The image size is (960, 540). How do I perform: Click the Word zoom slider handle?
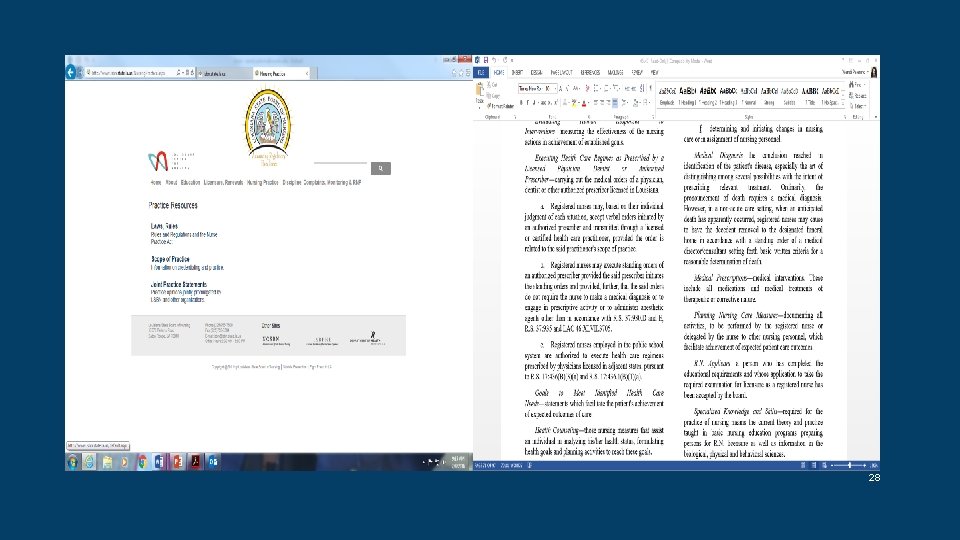point(850,465)
